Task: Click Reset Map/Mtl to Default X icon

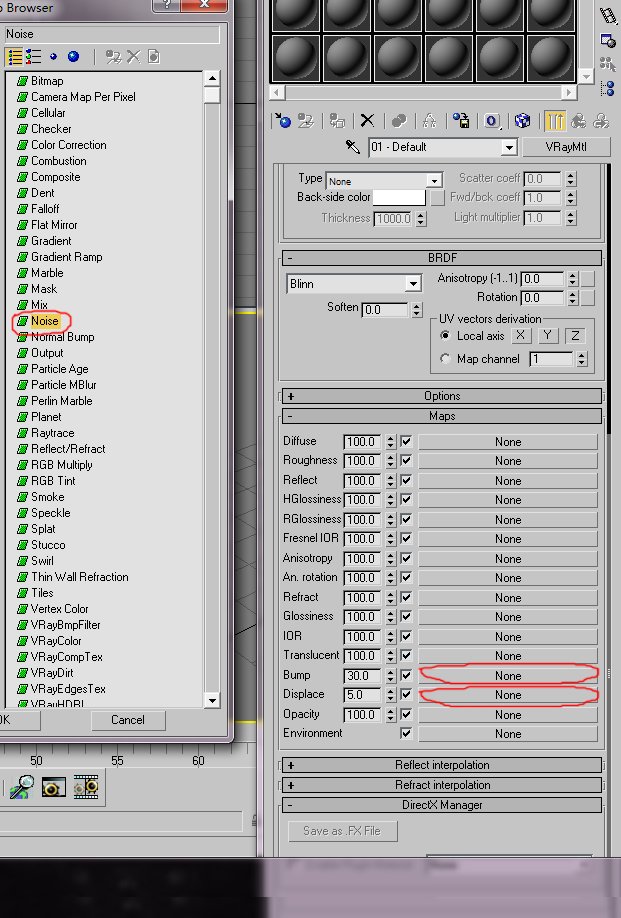Action: 367,121
